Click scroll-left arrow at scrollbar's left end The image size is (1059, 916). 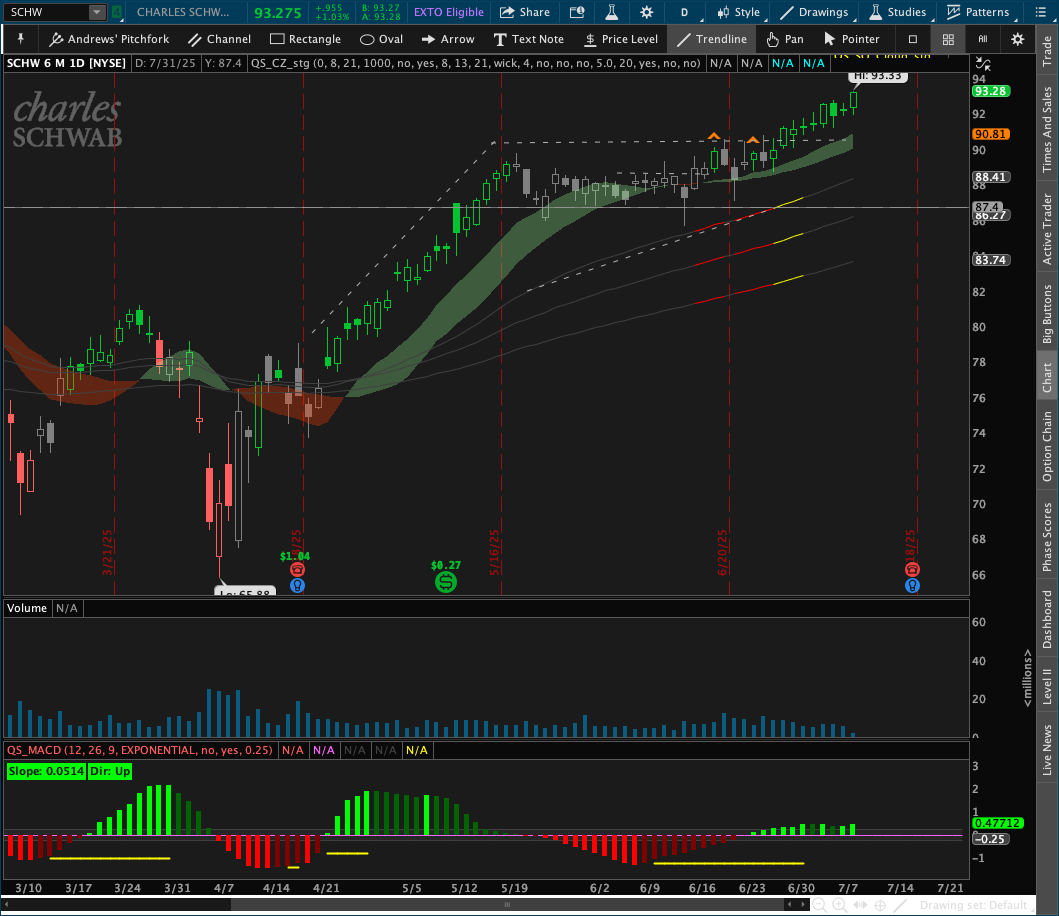pyautogui.click(x=7, y=905)
